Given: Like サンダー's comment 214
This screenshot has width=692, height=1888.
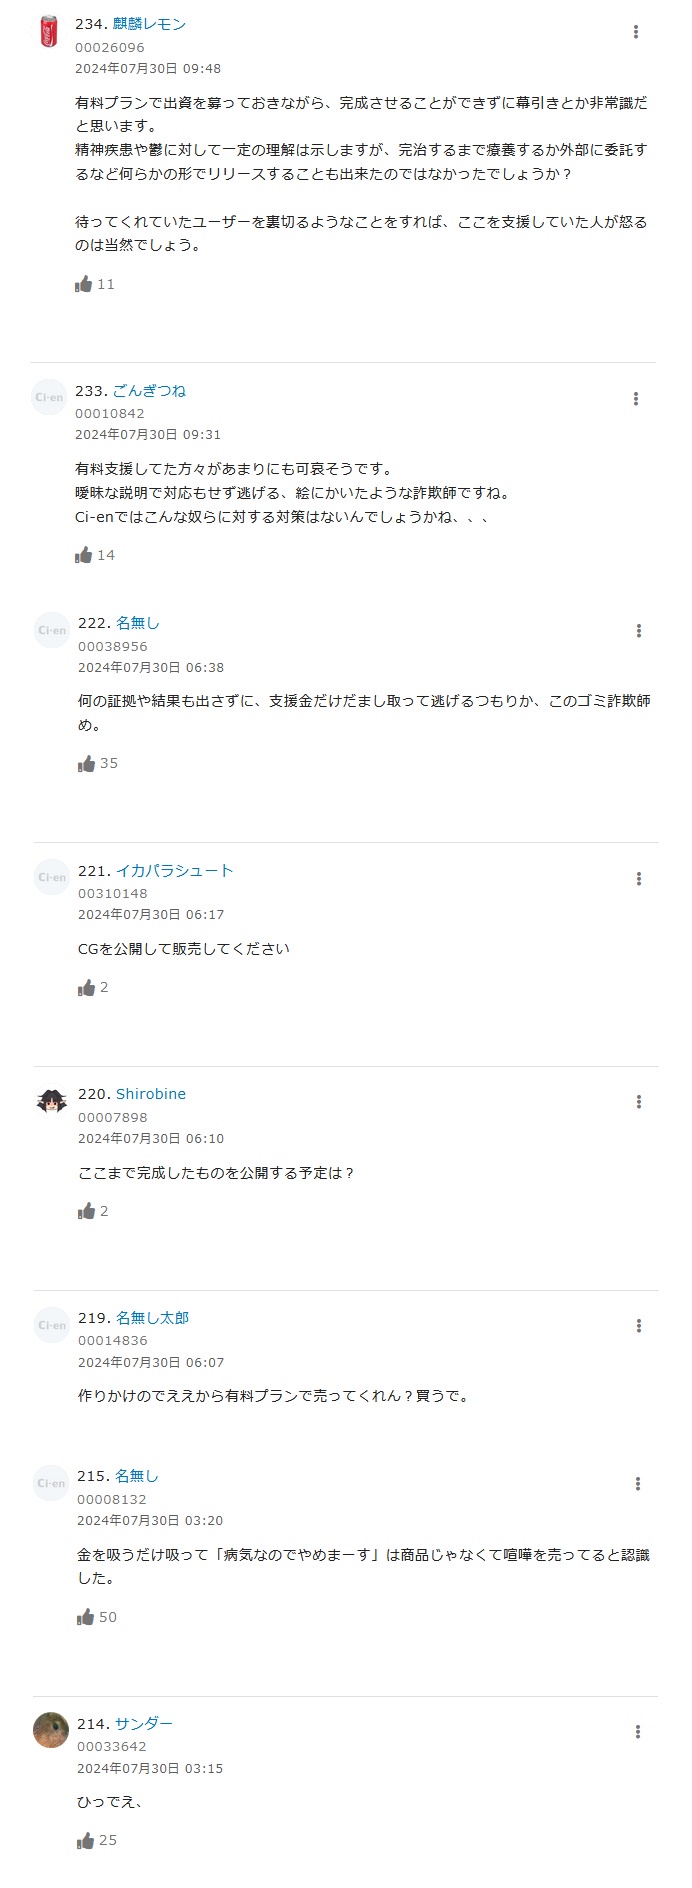Looking at the screenshot, I should (86, 1840).
